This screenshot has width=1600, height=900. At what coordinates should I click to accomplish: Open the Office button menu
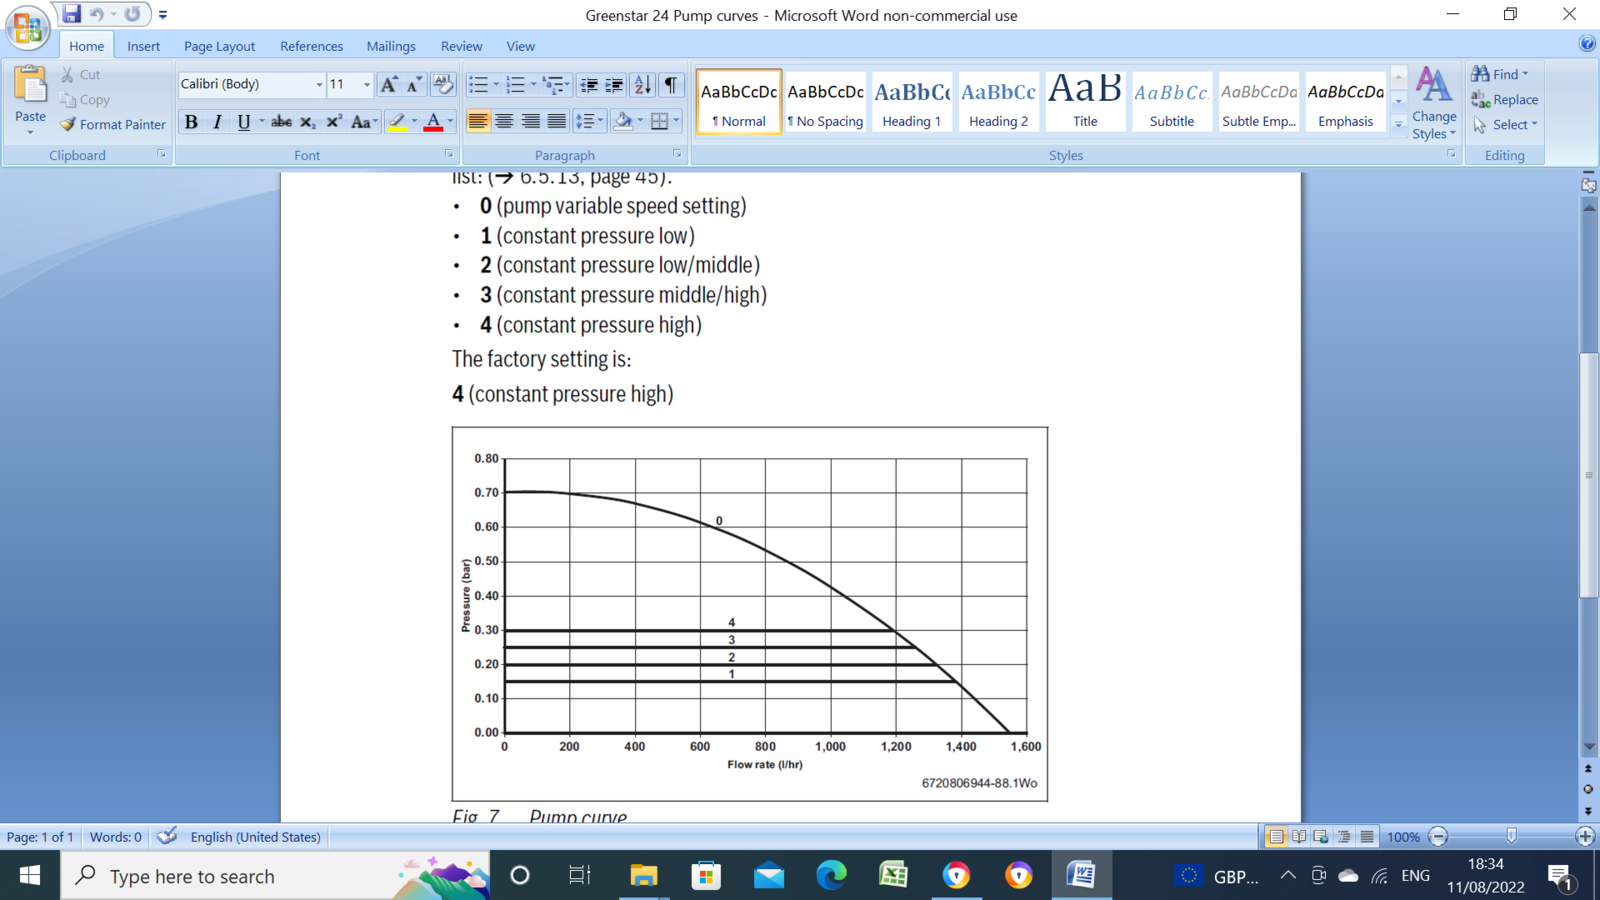click(27, 27)
